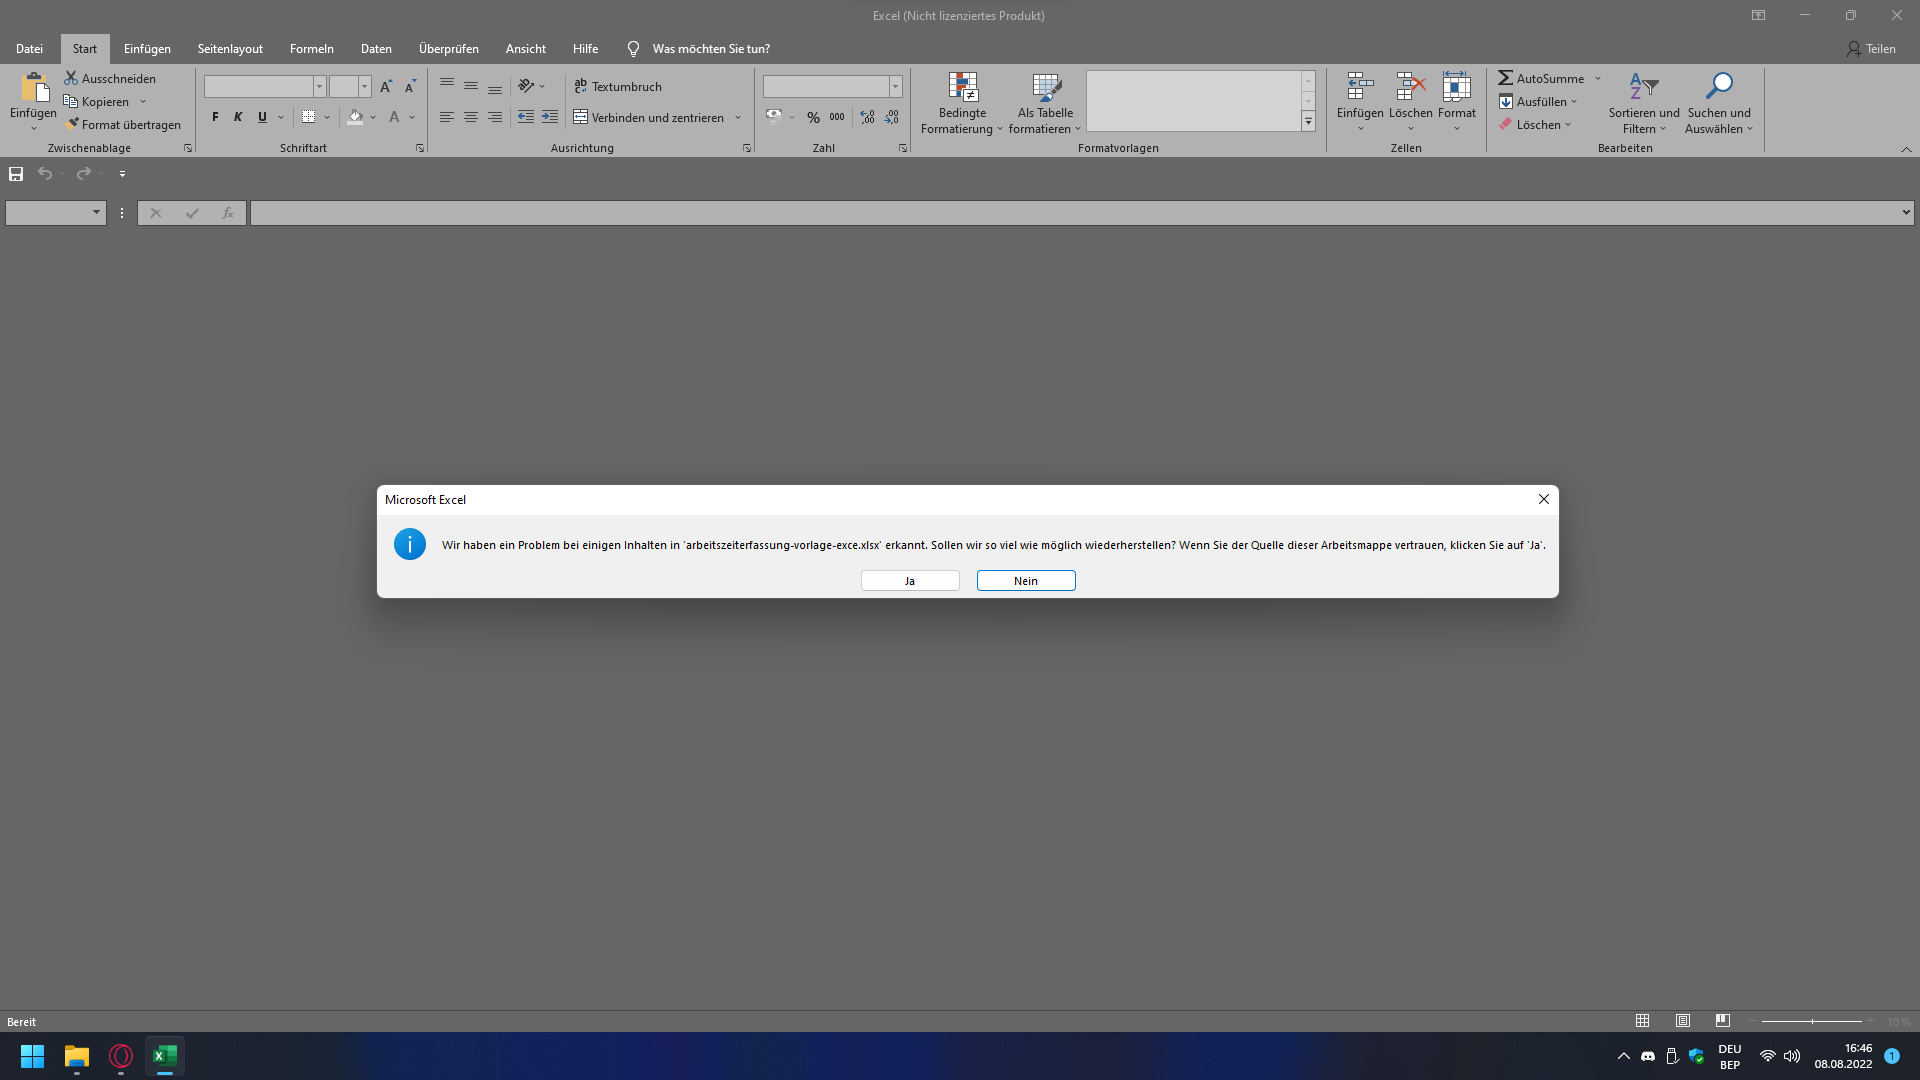Screen dimensions: 1920x1080
Task: Click Verbinden und zentrieren
Action: 649,117
